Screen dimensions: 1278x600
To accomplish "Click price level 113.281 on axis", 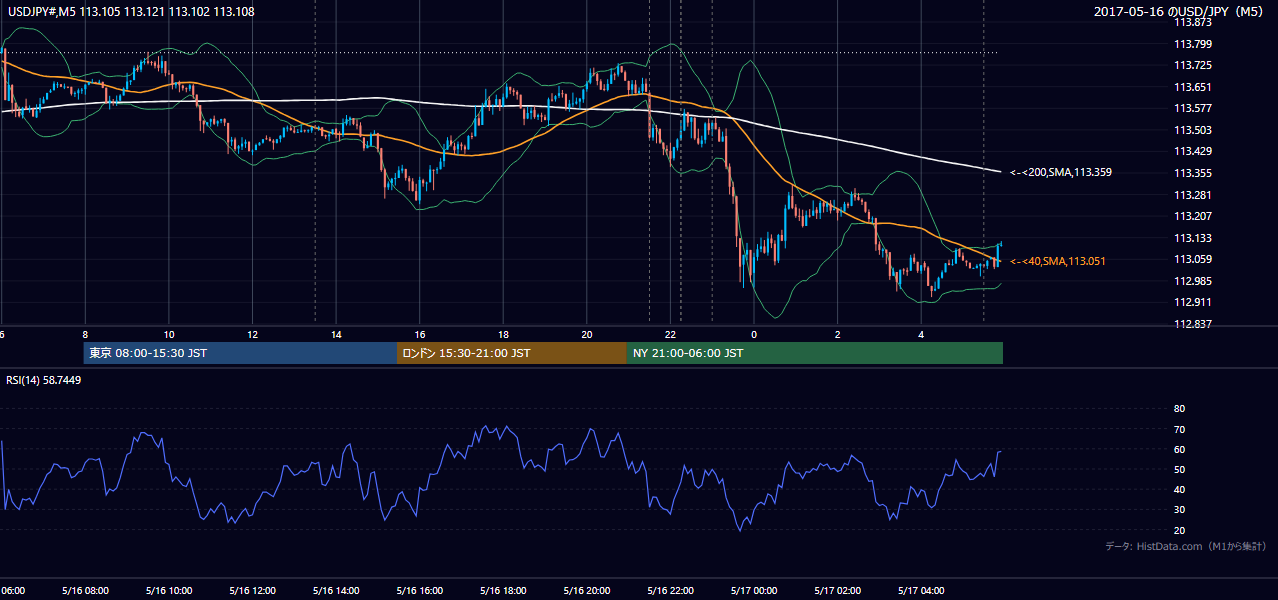I will [x=1193, y=195].
